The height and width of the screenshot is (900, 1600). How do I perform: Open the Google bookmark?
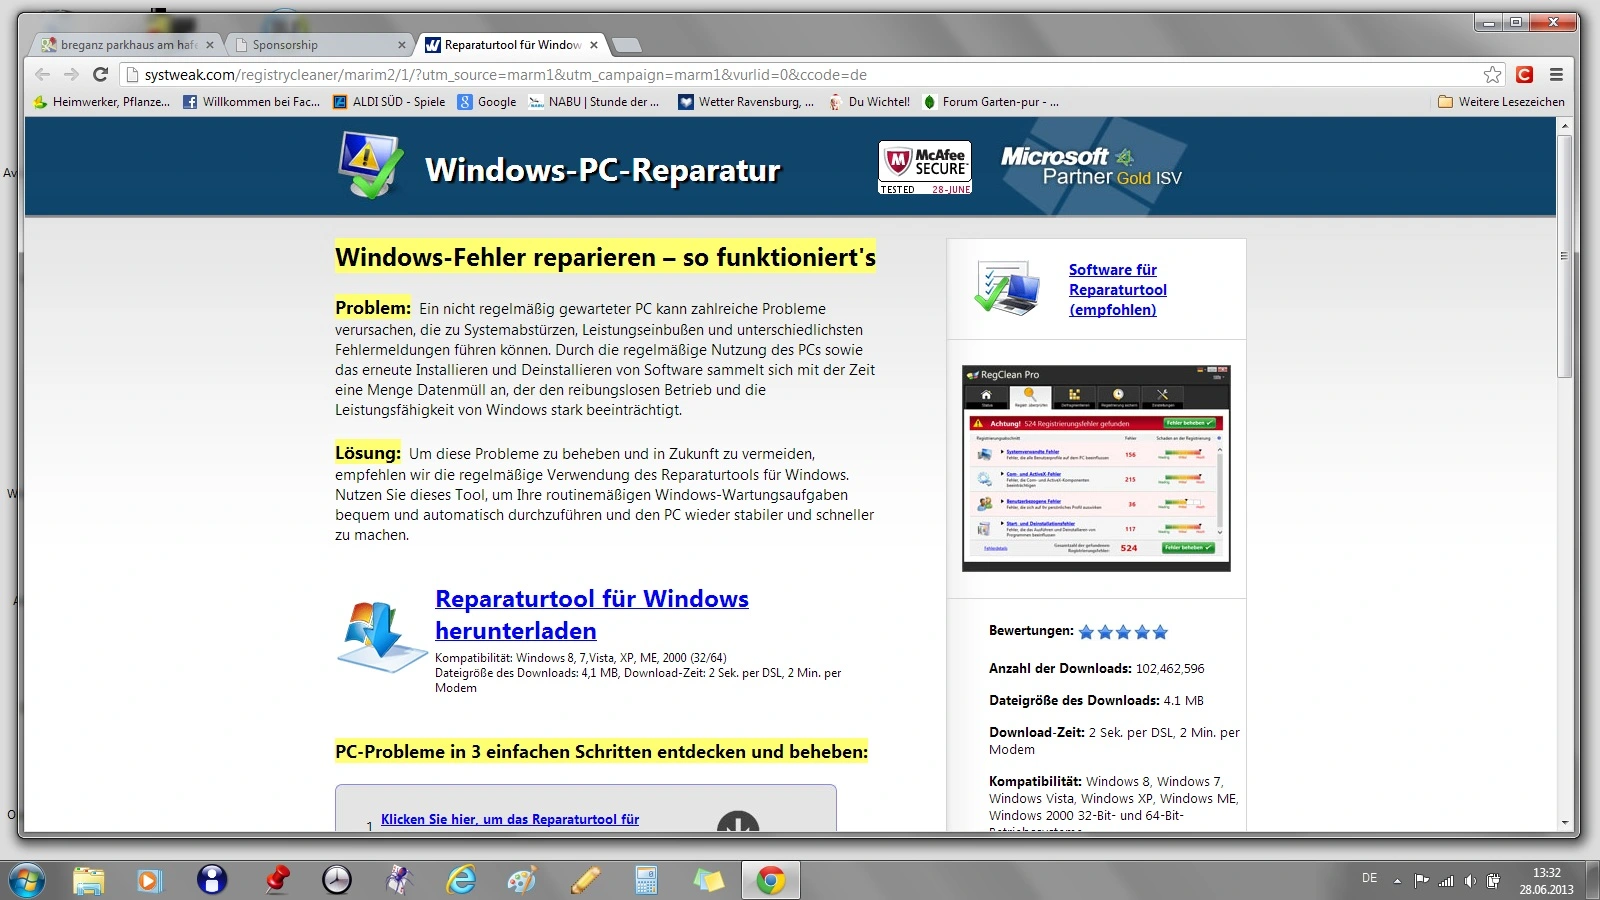pos(487,102)
